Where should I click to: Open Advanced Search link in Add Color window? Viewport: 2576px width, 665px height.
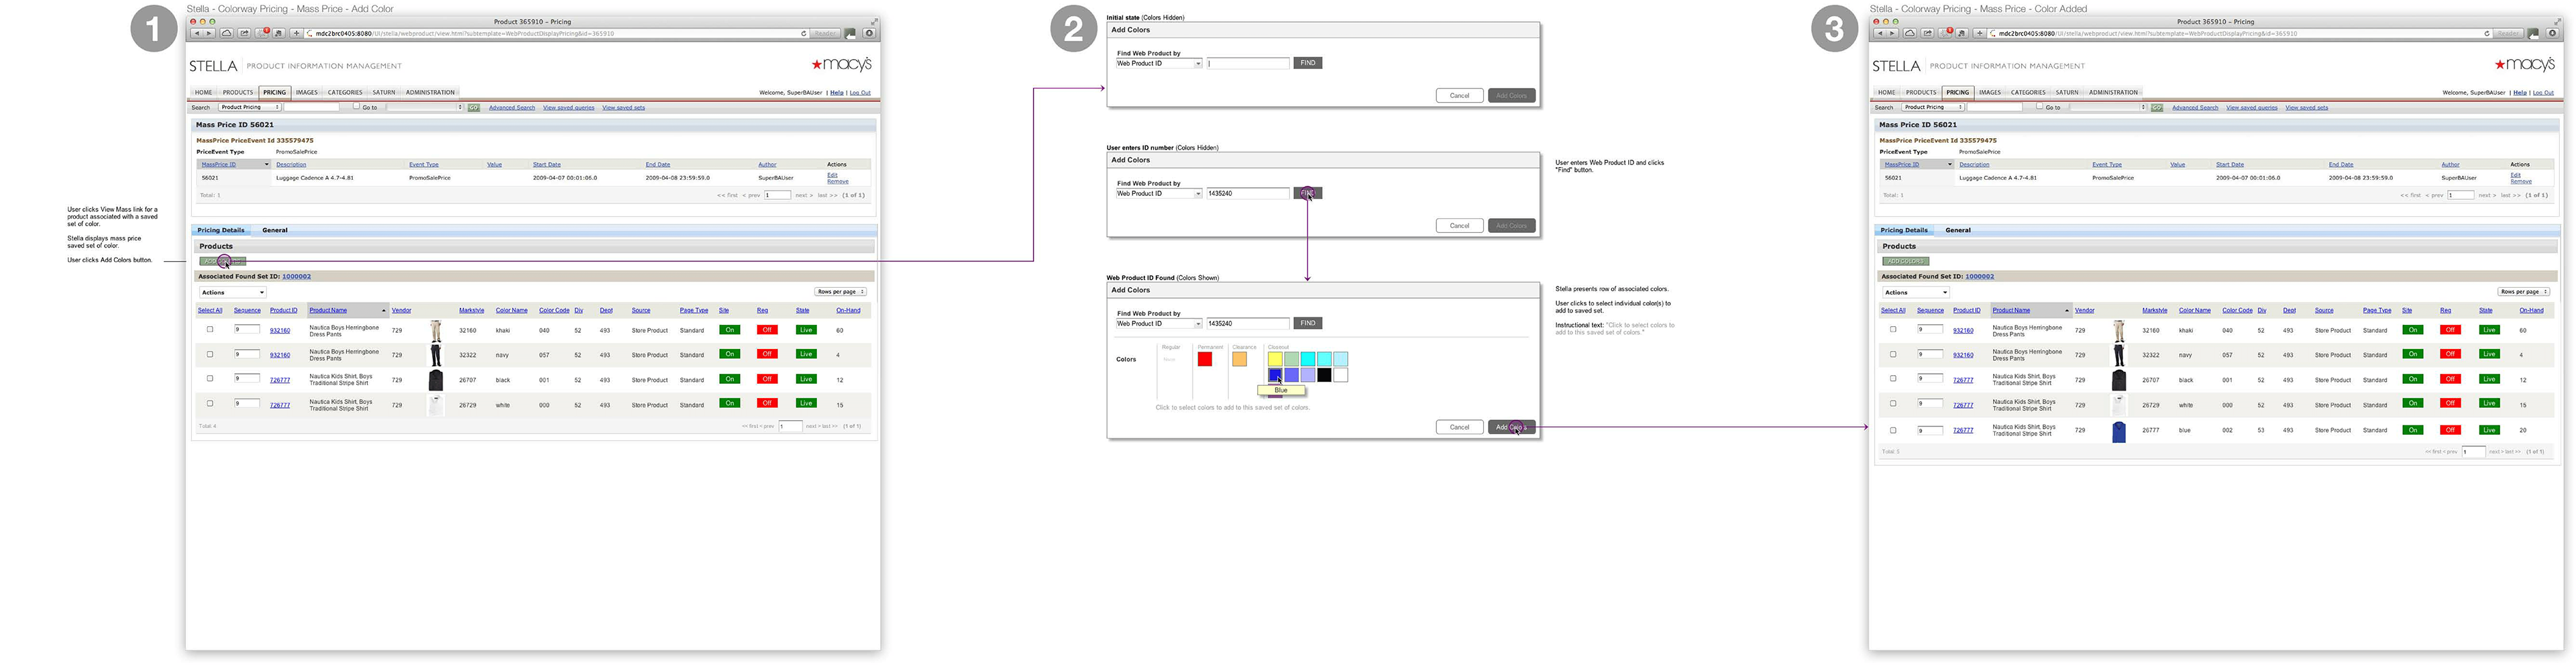pyautogui.click(x=512, y=107)
